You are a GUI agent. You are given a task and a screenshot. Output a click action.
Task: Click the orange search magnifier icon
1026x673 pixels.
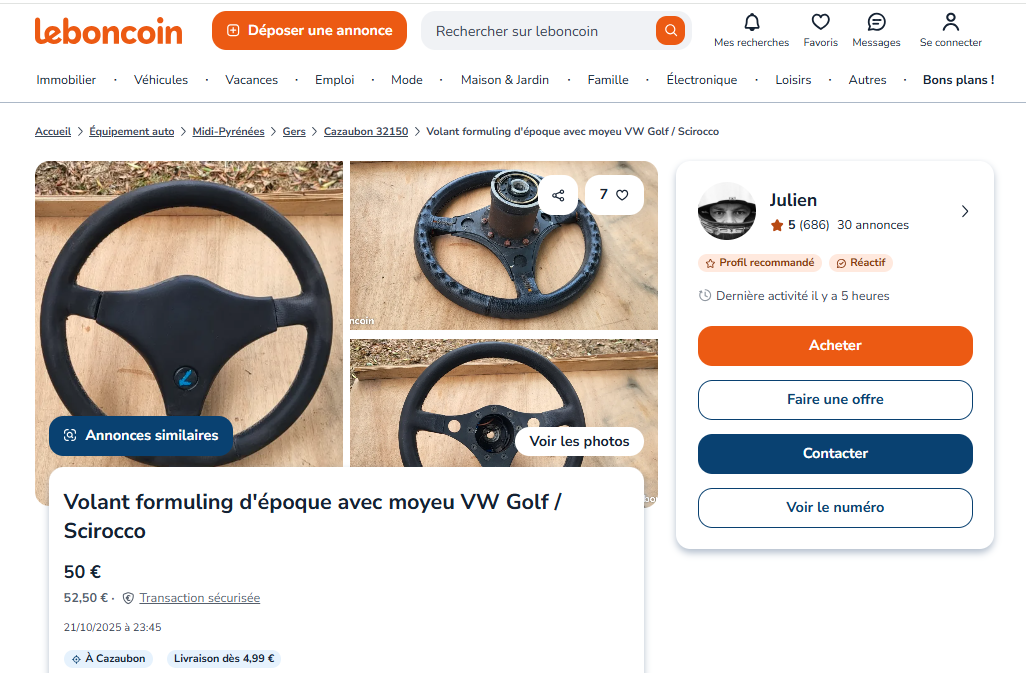[670, 31]
